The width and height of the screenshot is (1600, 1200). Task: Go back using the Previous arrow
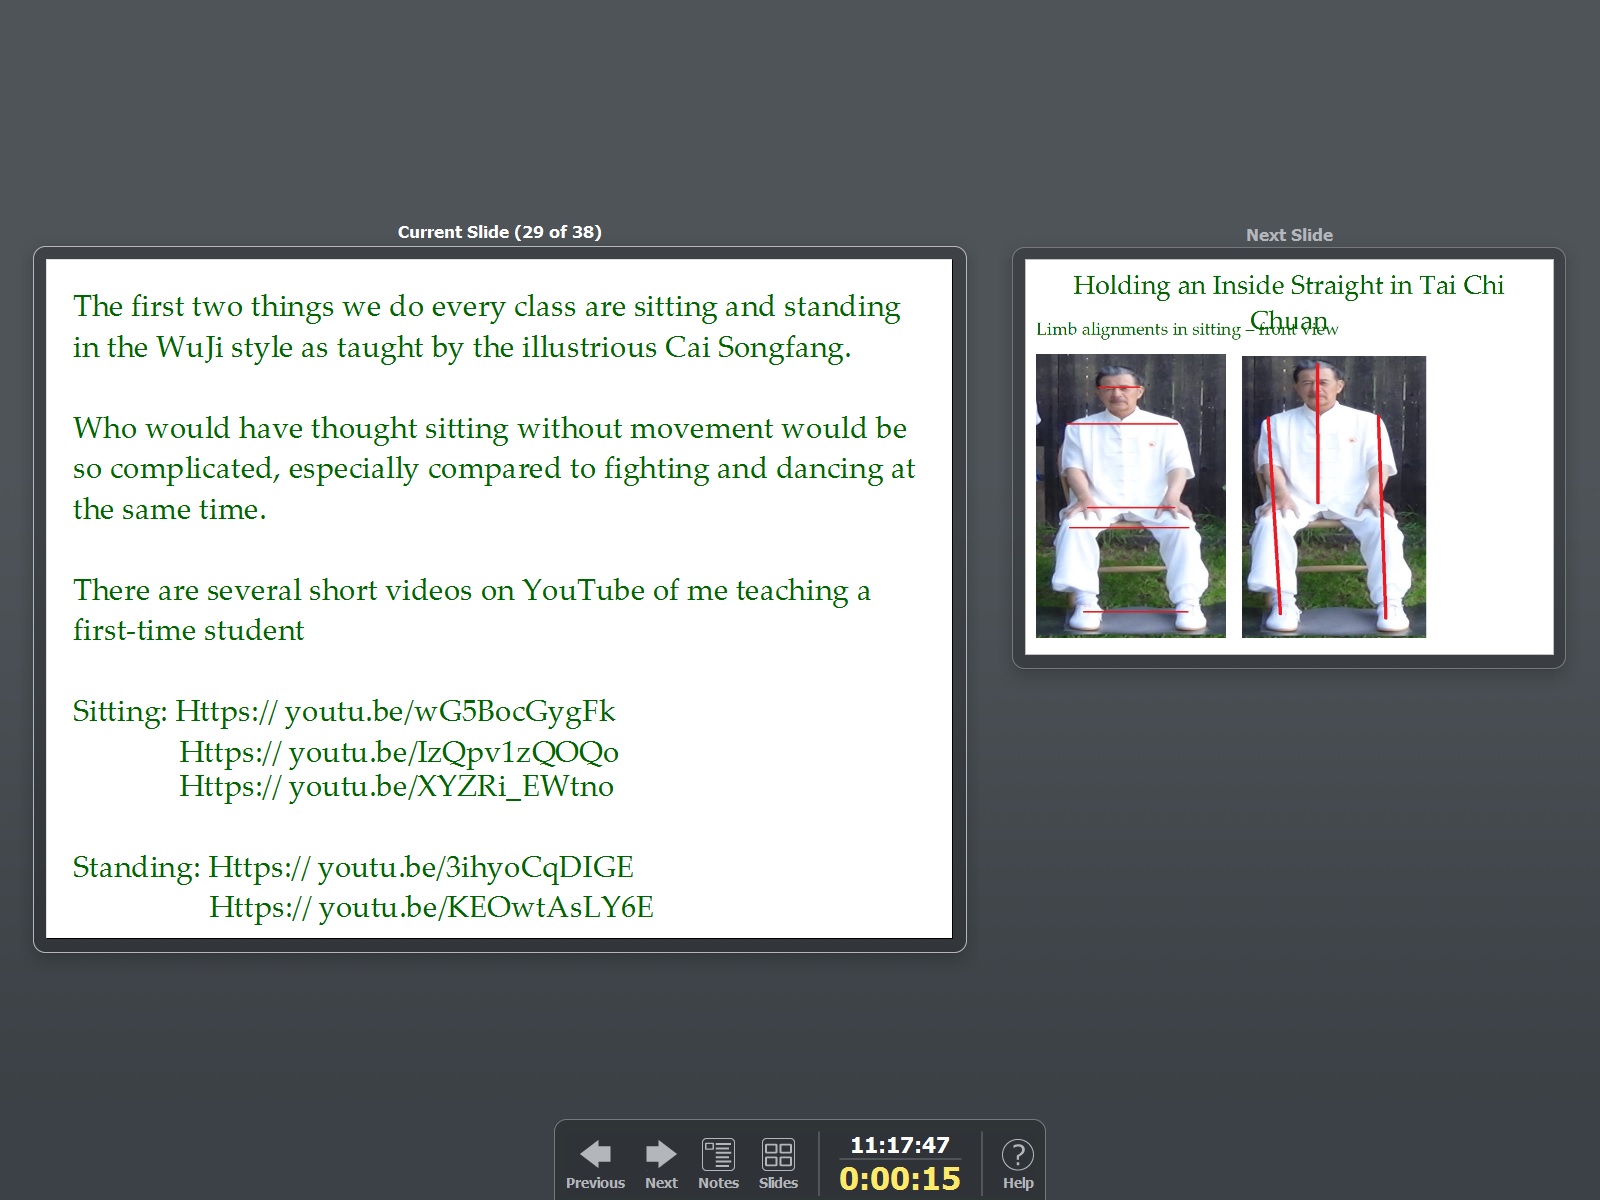[595, 1162]
